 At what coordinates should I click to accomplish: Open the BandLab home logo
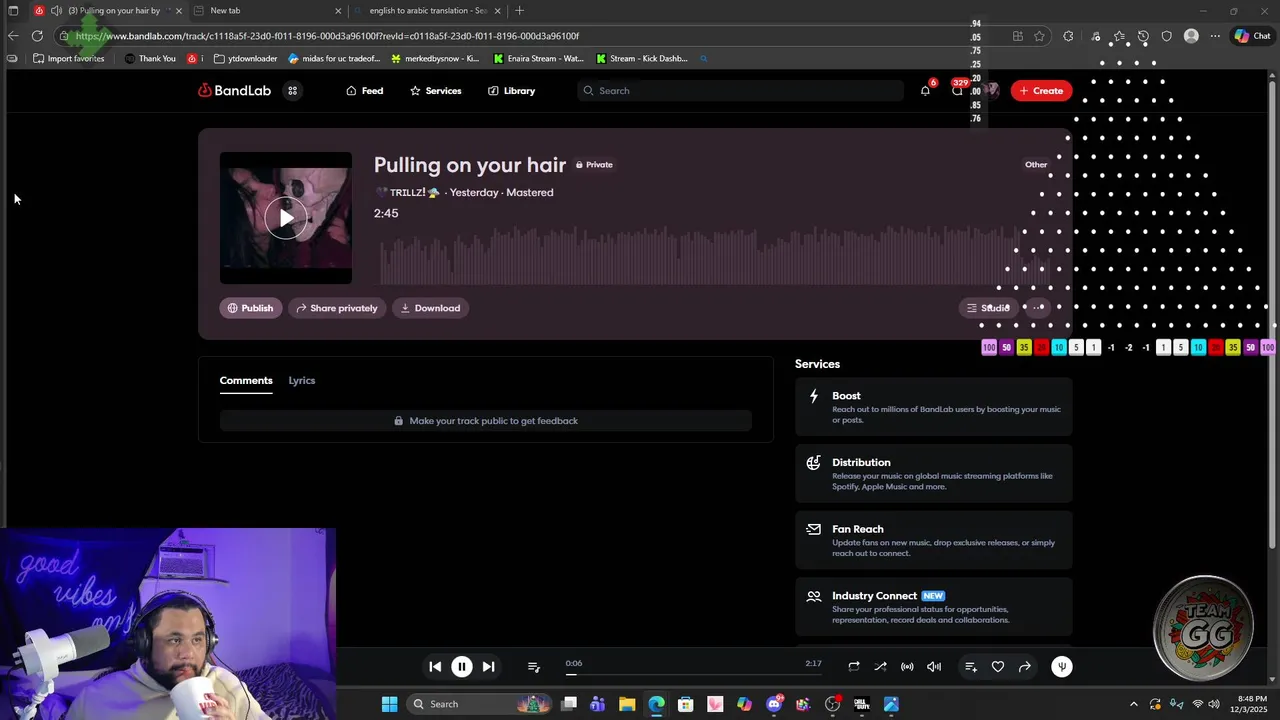coord(234,90)
